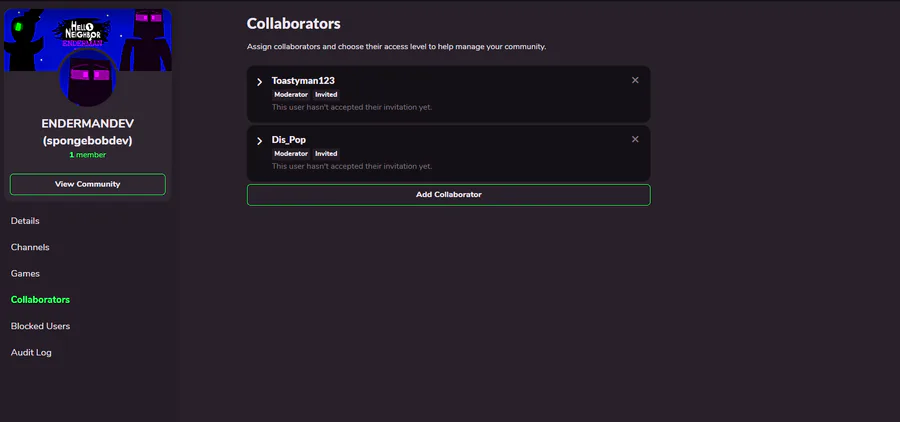Remove Toastyman123 collaborator with X icon
The height and width of the screenshot is (422, 900).
pos(635,80)
